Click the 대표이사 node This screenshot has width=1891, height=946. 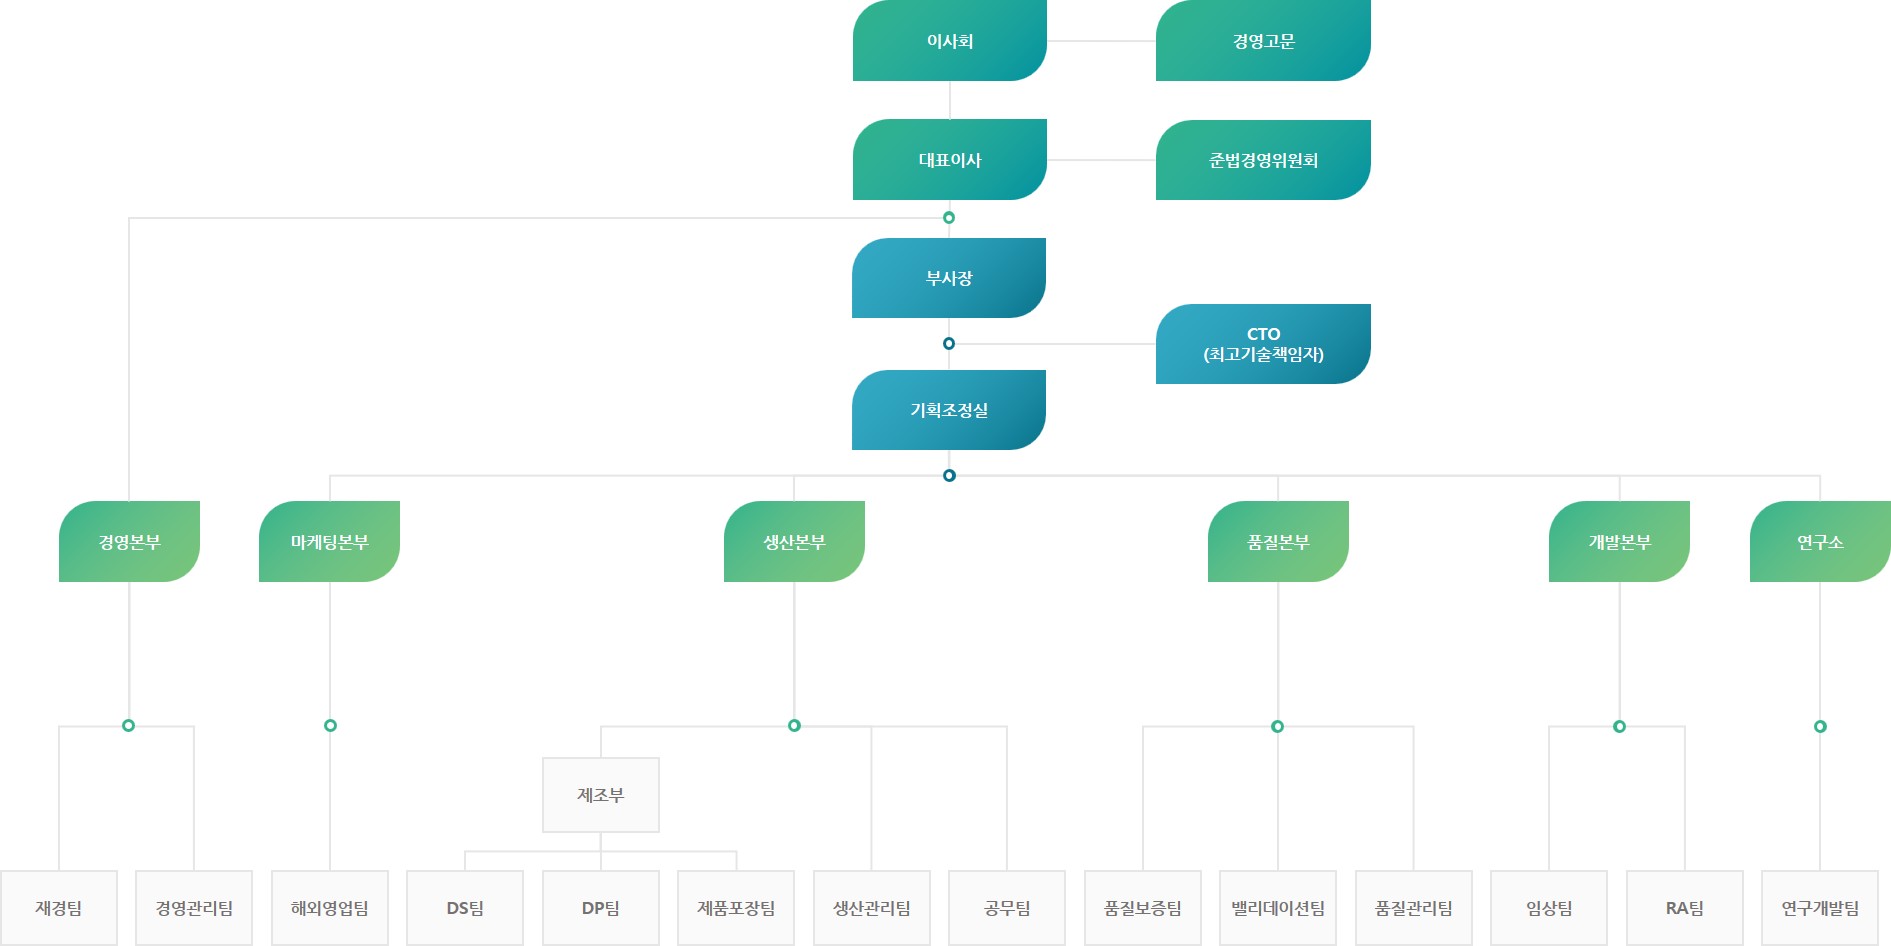tap(949, 160)
